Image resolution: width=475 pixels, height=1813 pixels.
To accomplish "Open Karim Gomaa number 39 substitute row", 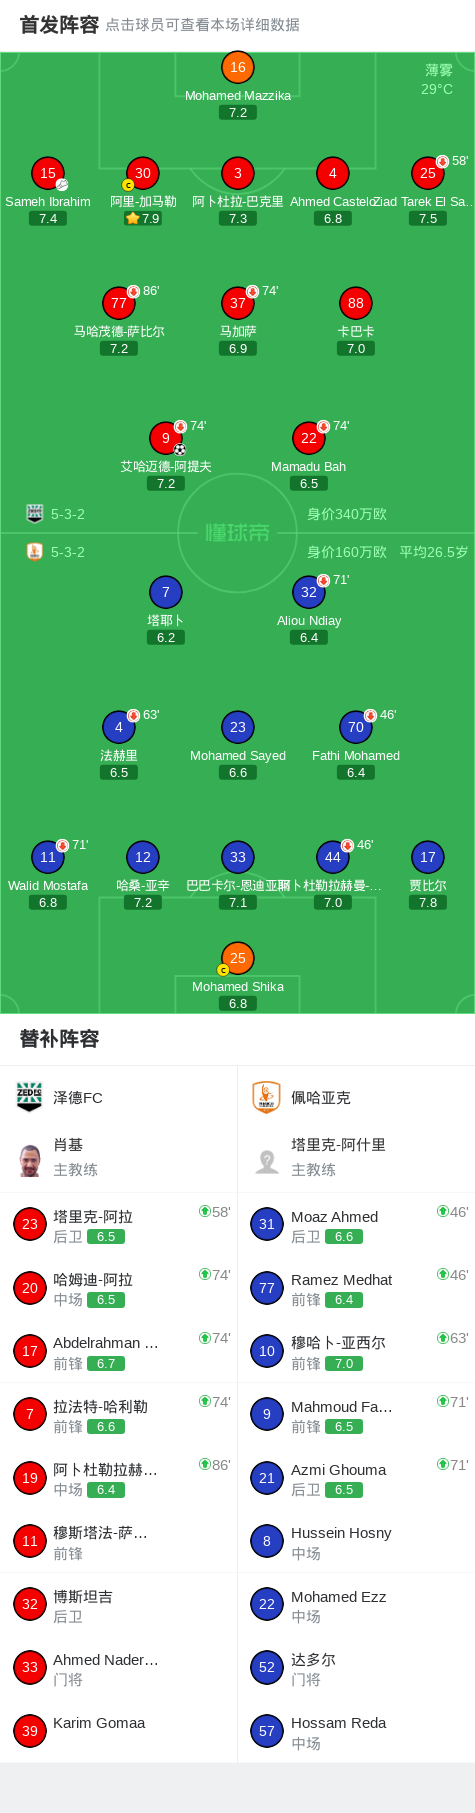I will click(x=118, y=1731).
